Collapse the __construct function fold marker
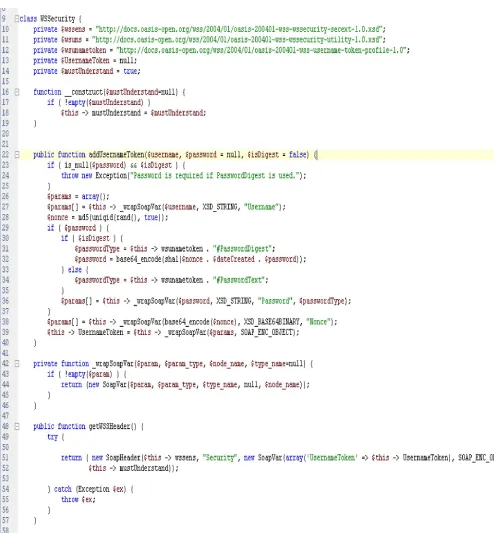Viewport: 494px width, 533px height. click(16, 92)
